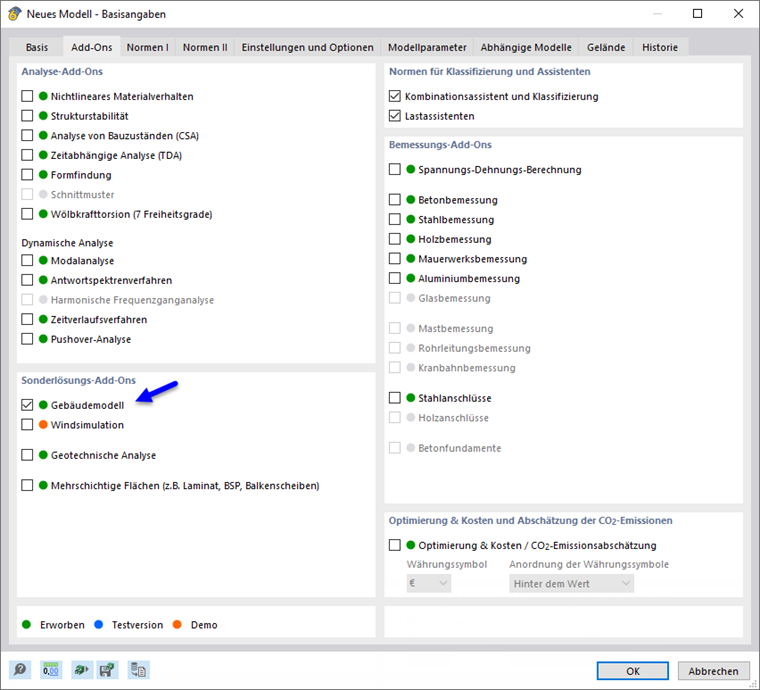
Task: Enable Mauerwerksbemessung checkbox
Action: pos(395,258)
